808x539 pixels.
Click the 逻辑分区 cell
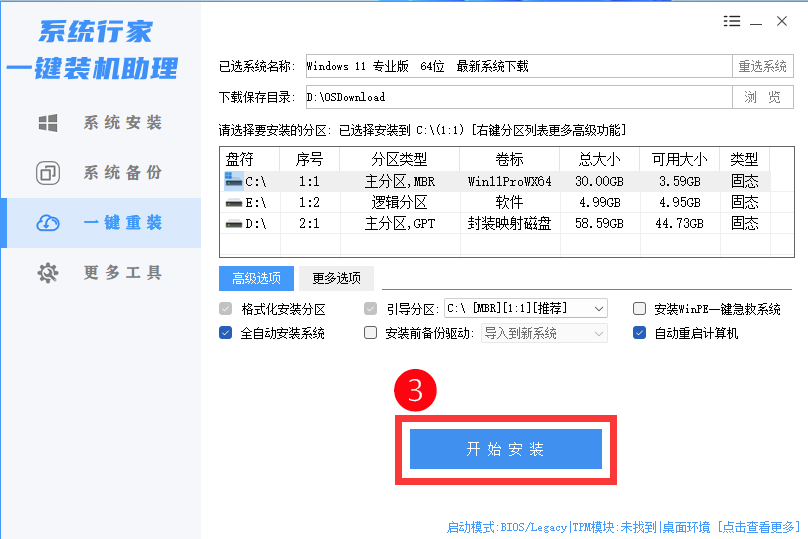(399, 203)
